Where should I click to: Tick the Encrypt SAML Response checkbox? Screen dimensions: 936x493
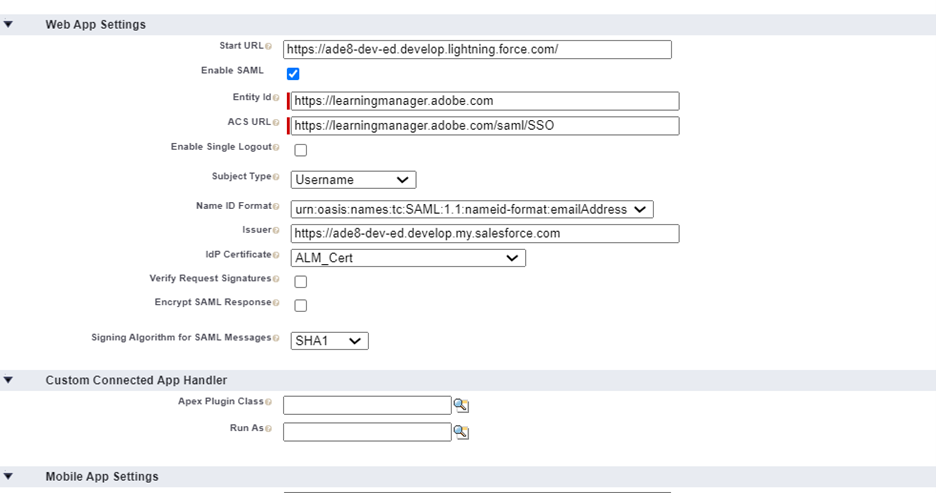pyautogui.click(x=300, y=305)
